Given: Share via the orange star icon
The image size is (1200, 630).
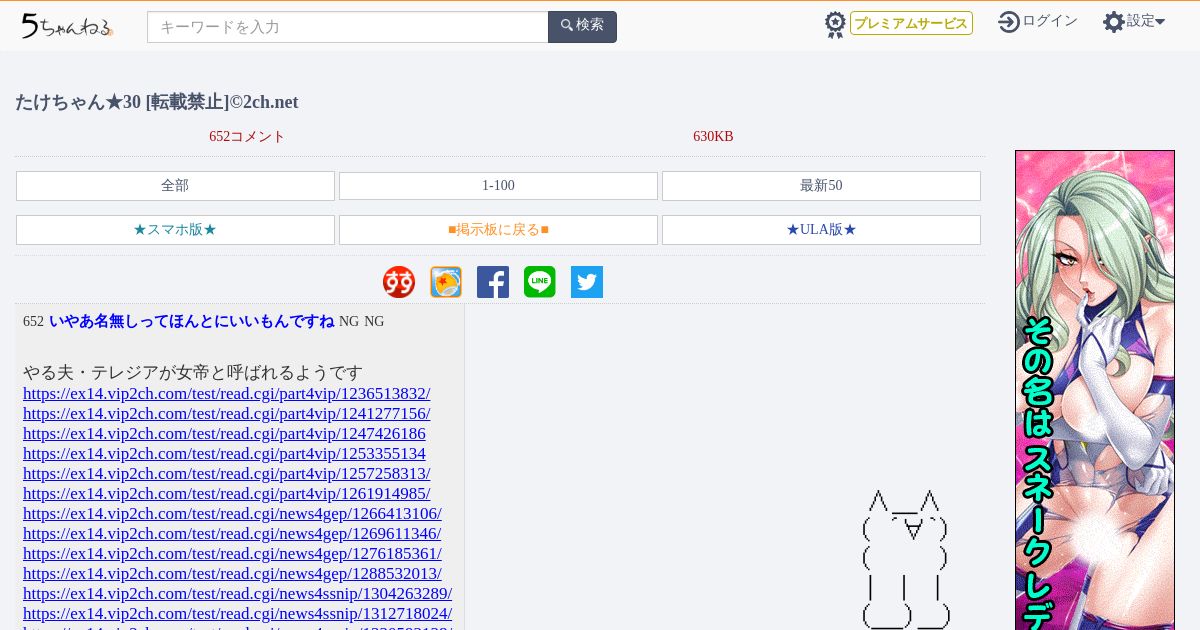Looking at the screenshot, I should 446,282.
